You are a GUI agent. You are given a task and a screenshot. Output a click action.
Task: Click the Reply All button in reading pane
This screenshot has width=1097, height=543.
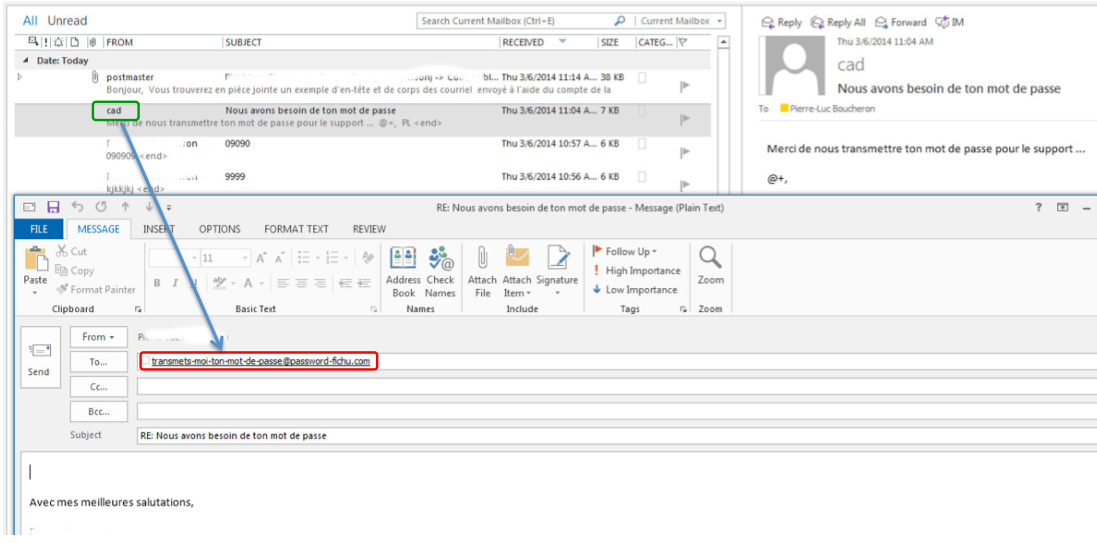[838, 22]
